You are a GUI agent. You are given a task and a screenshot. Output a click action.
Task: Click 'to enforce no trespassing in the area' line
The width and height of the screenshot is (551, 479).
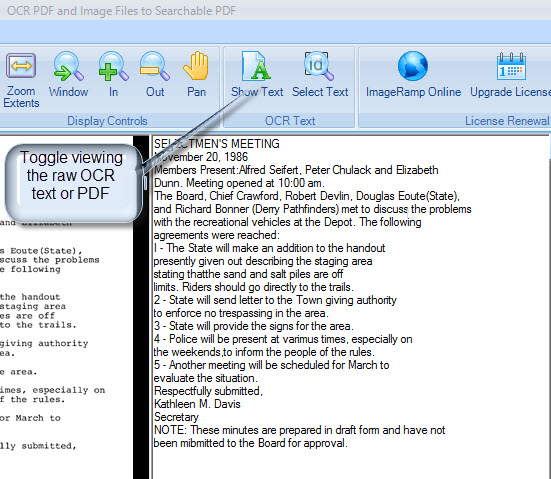[x=241, y=313]
